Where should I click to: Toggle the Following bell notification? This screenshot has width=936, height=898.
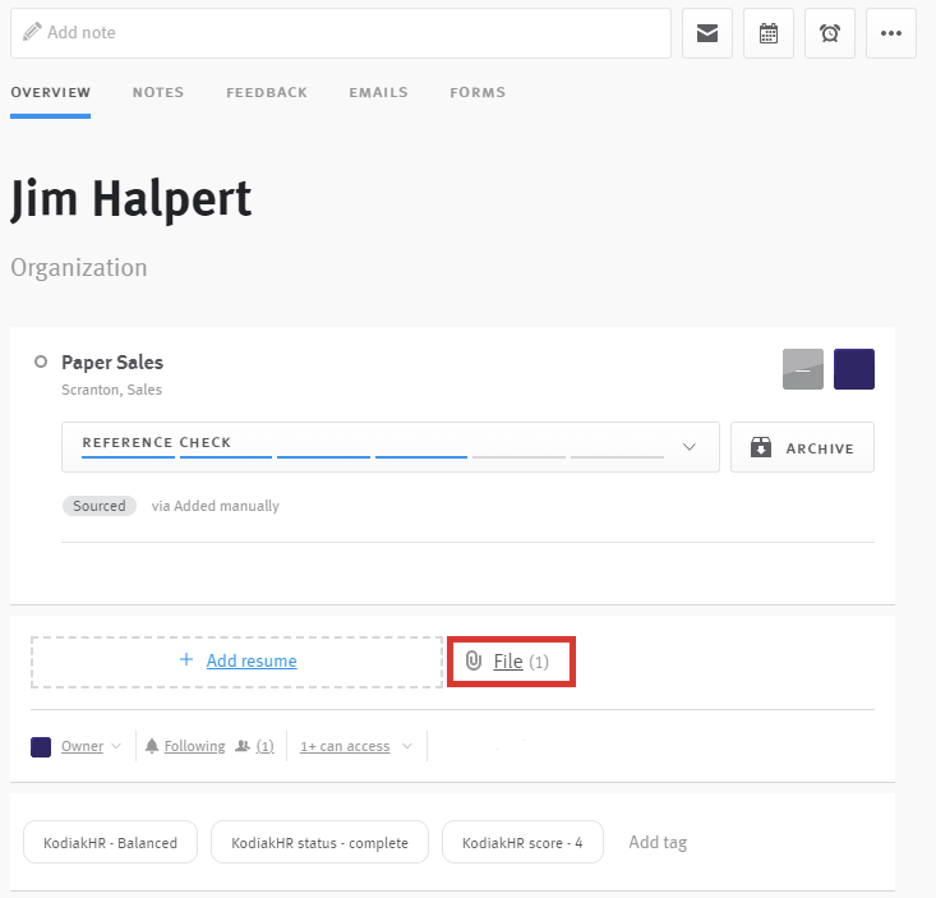(x=152, y=746)
